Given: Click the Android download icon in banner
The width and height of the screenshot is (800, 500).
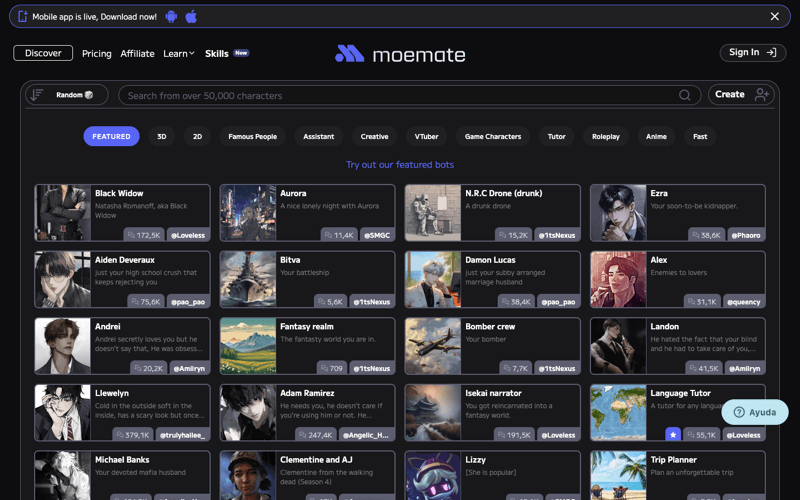Looking at the screenshot, I should tap(172, 17).
